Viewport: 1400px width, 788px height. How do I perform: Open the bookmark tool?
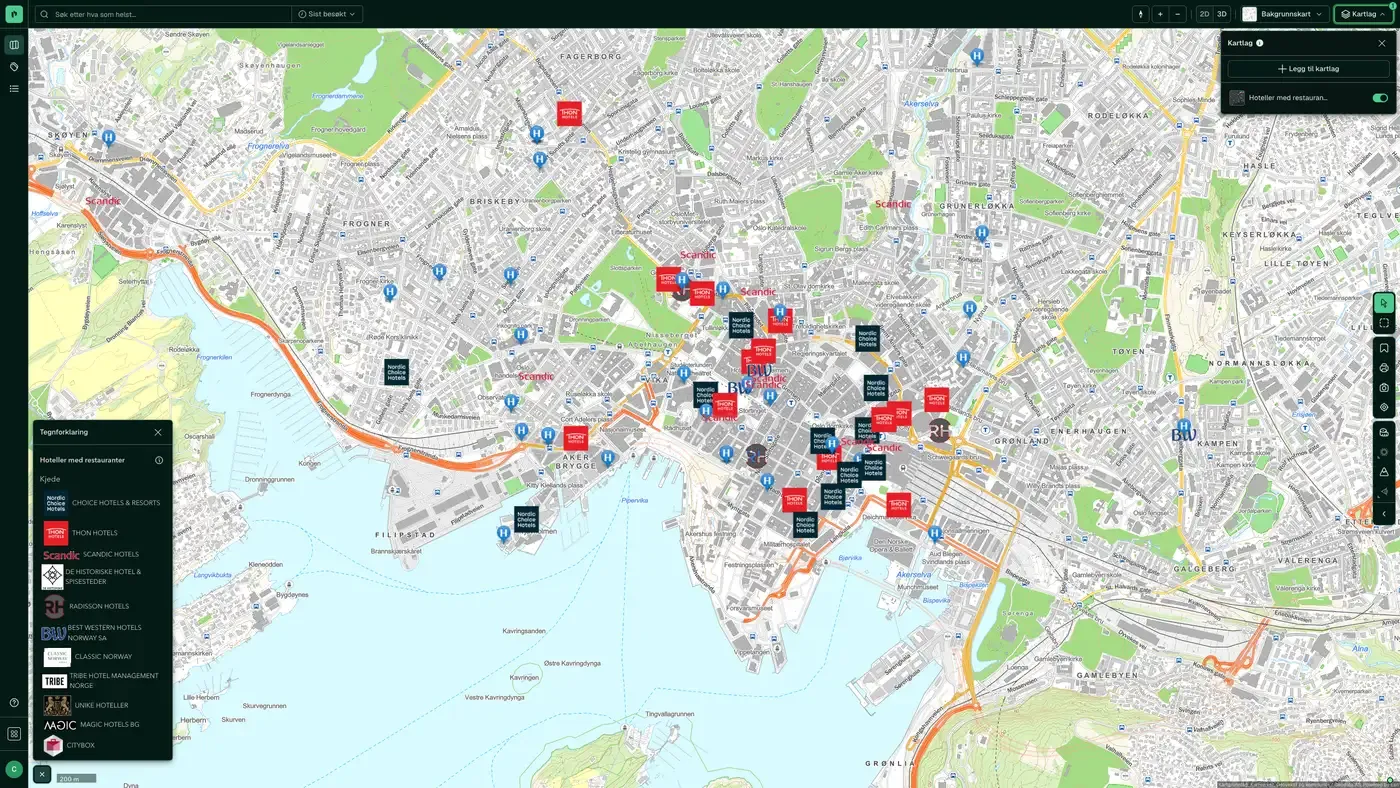click(x=1384, y=348)
